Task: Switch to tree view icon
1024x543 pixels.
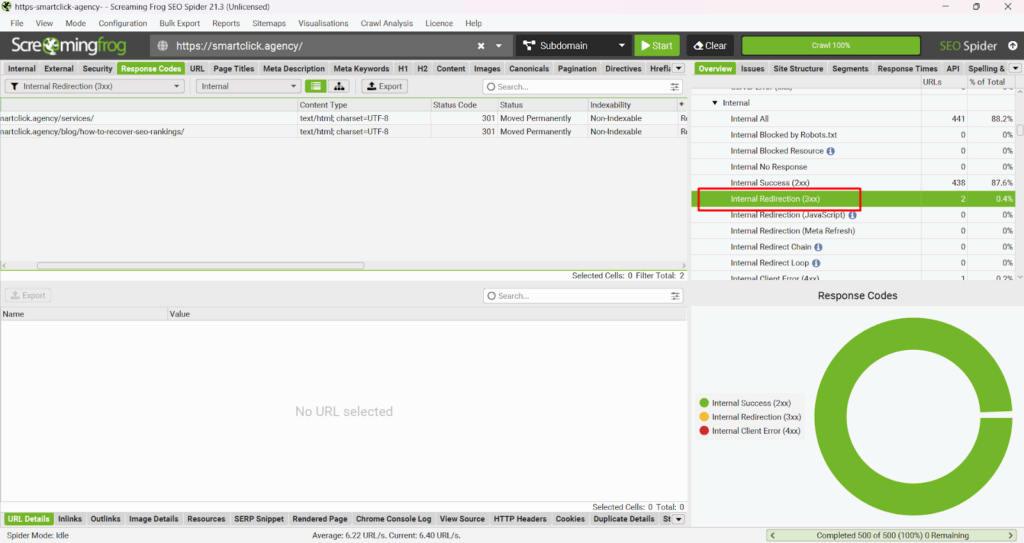Action: pyautogui.click(x=339, y=86)
